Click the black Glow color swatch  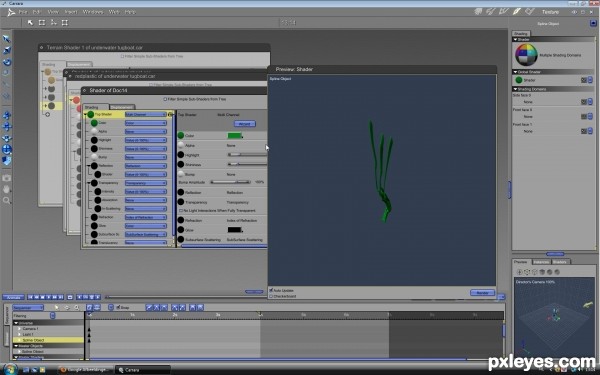pyautogui.click(x=235, y=230)
